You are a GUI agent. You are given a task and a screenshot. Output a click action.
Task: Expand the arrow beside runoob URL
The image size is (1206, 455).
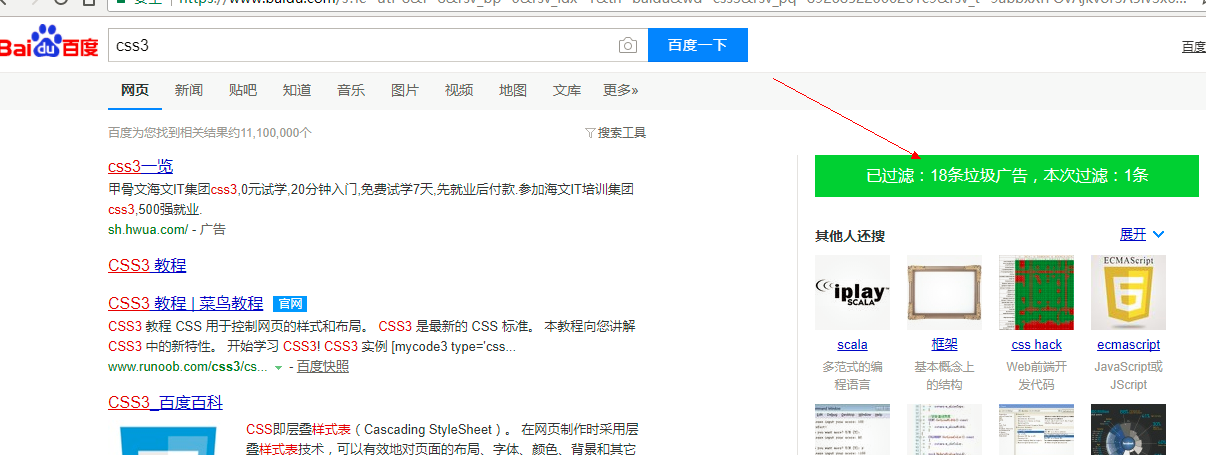[278, 368]
